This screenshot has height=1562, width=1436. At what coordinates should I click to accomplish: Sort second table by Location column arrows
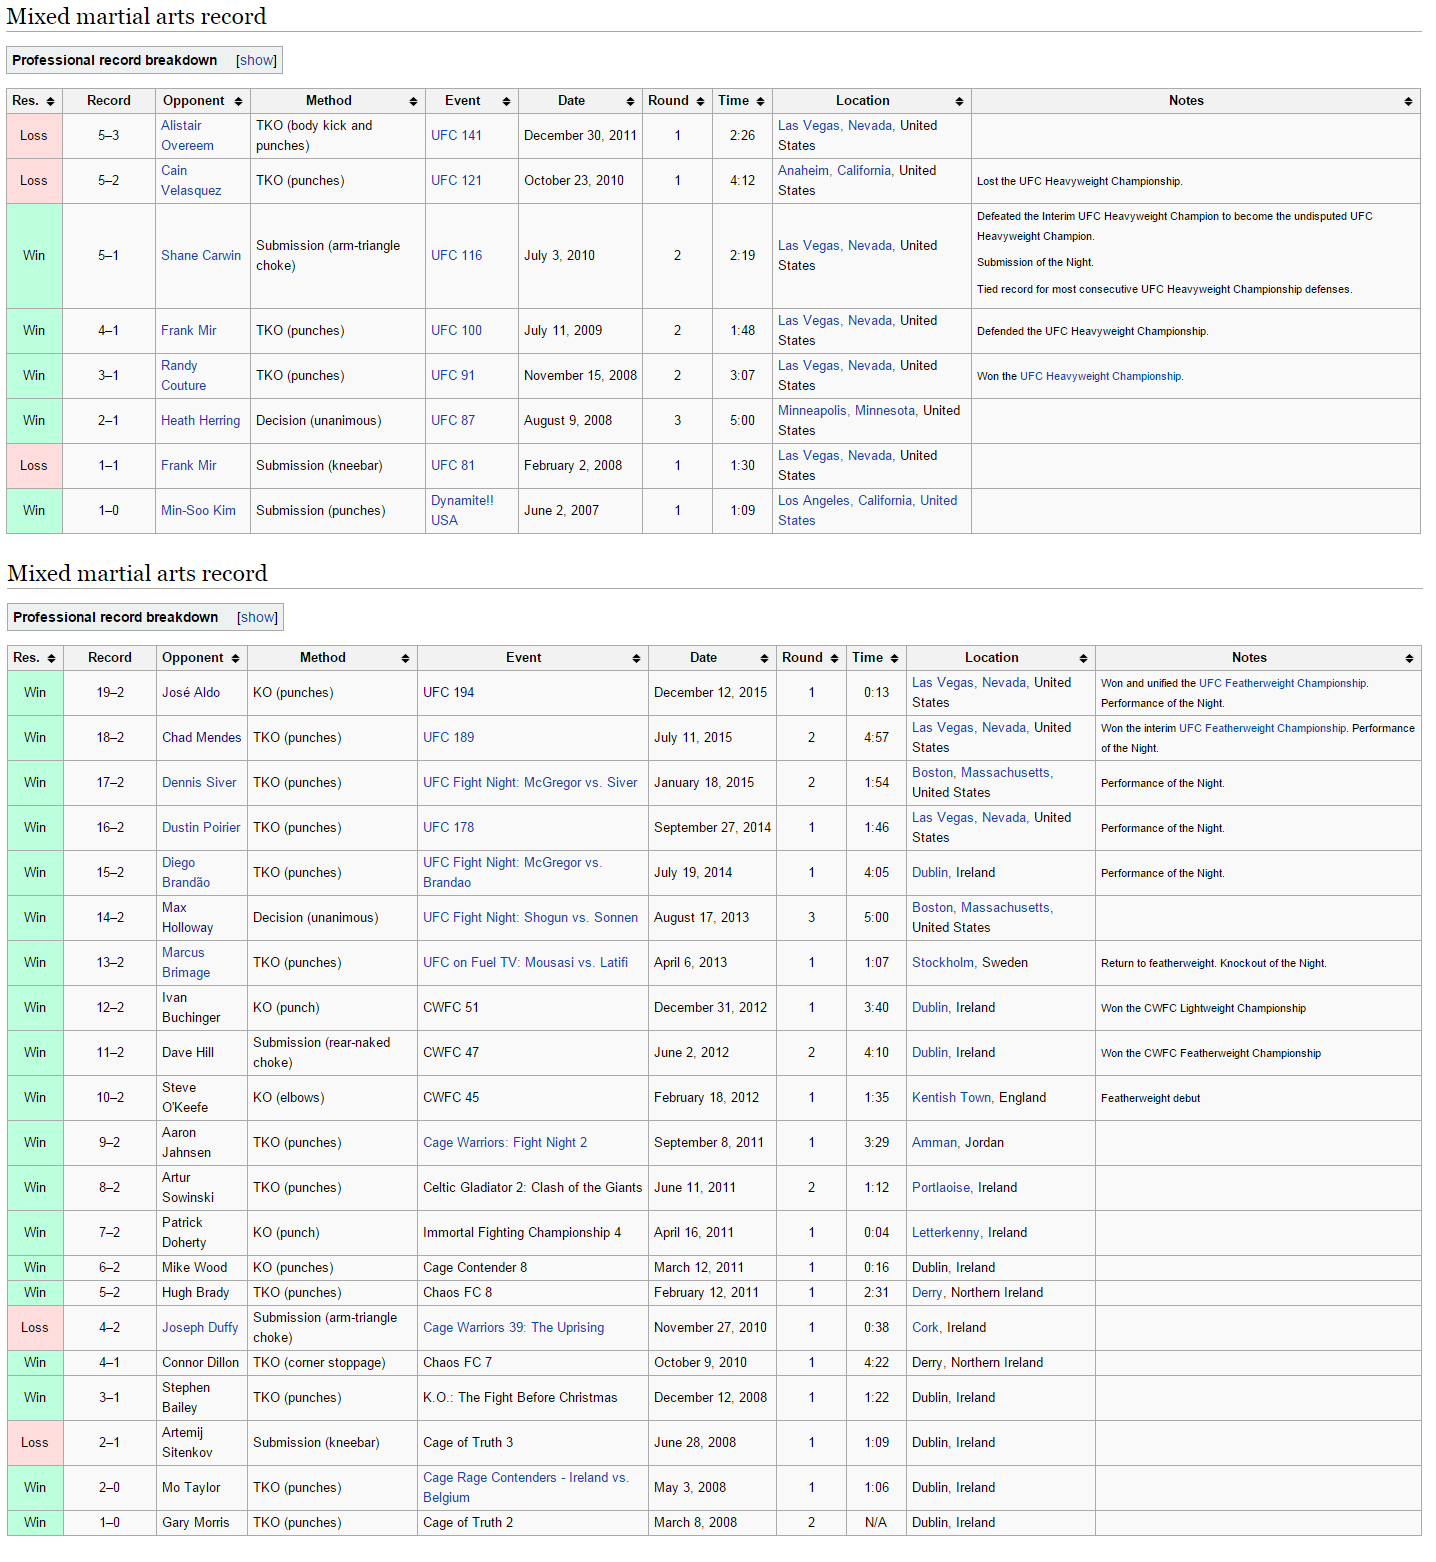(x=1083, y=659)
